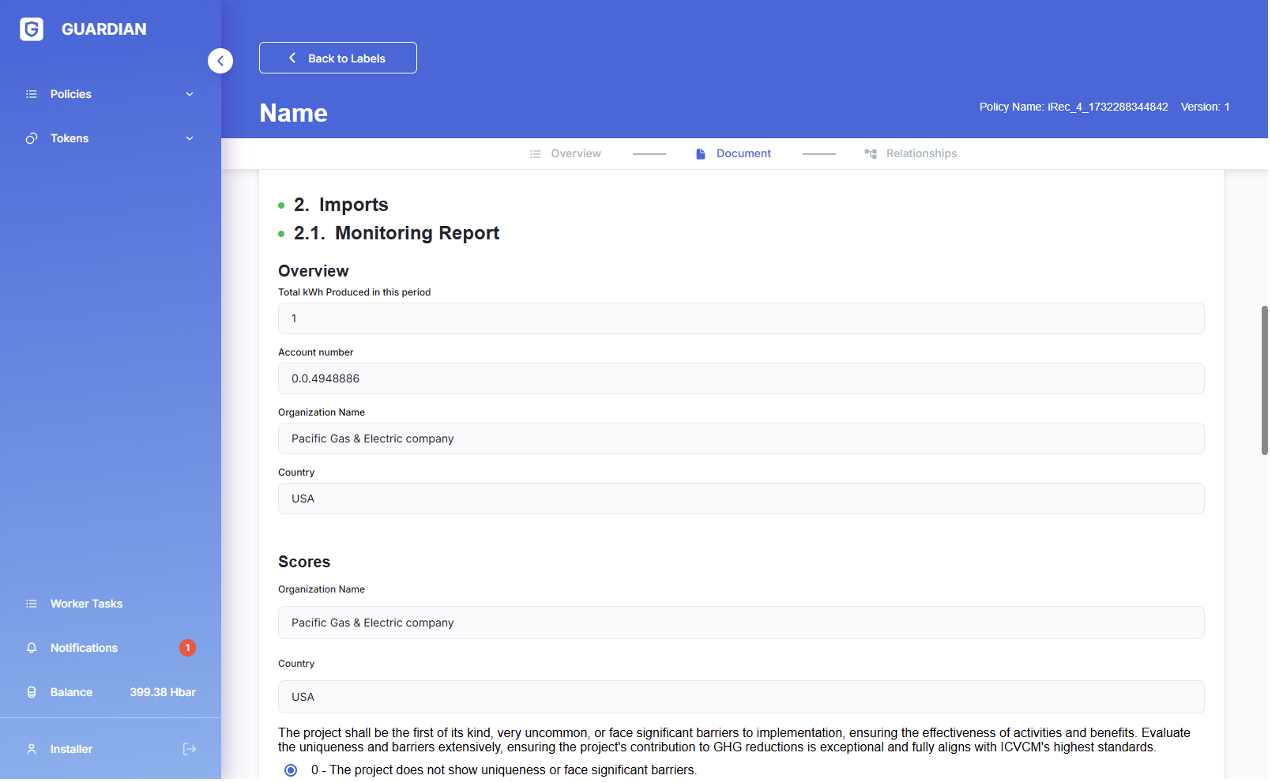Select the Document step tab
Image resolution: width=1270 pixels, height=782 pixels.
point(734,154)
